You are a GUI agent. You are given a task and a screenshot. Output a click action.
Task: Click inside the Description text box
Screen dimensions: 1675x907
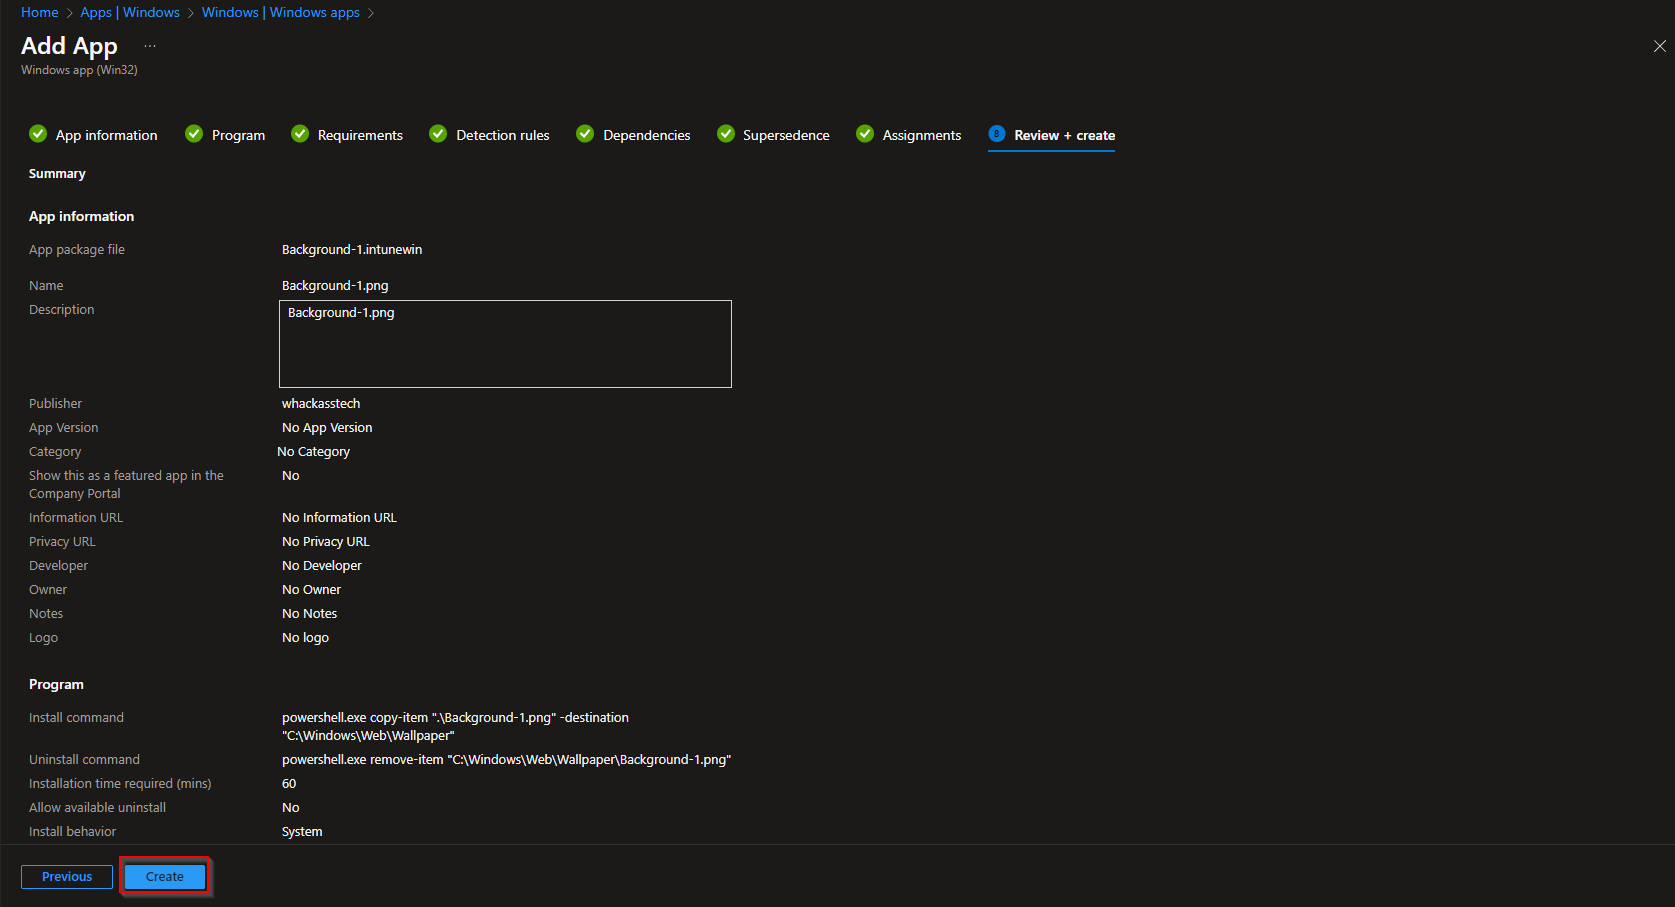point(504,343)
